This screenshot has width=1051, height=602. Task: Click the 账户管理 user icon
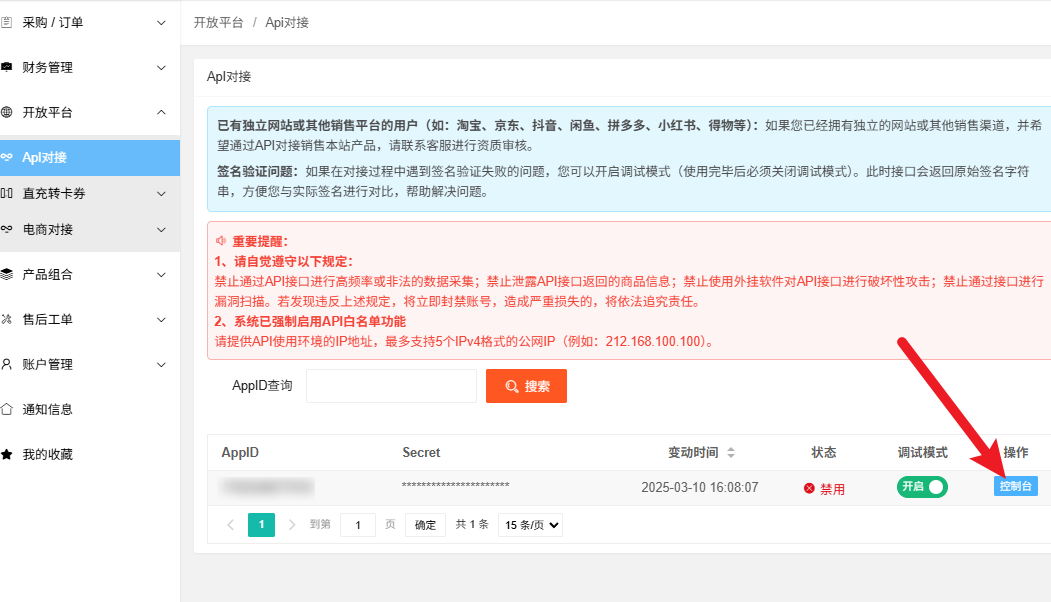(x=7, y=364)
